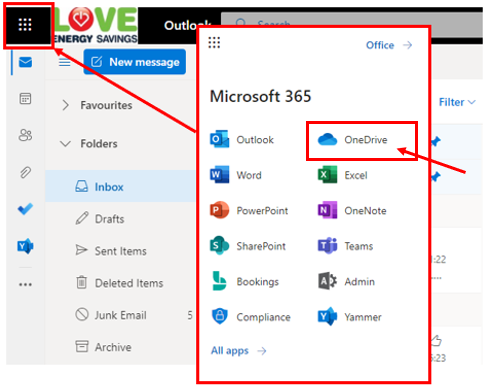Open the Deleted Items folder

120,283
